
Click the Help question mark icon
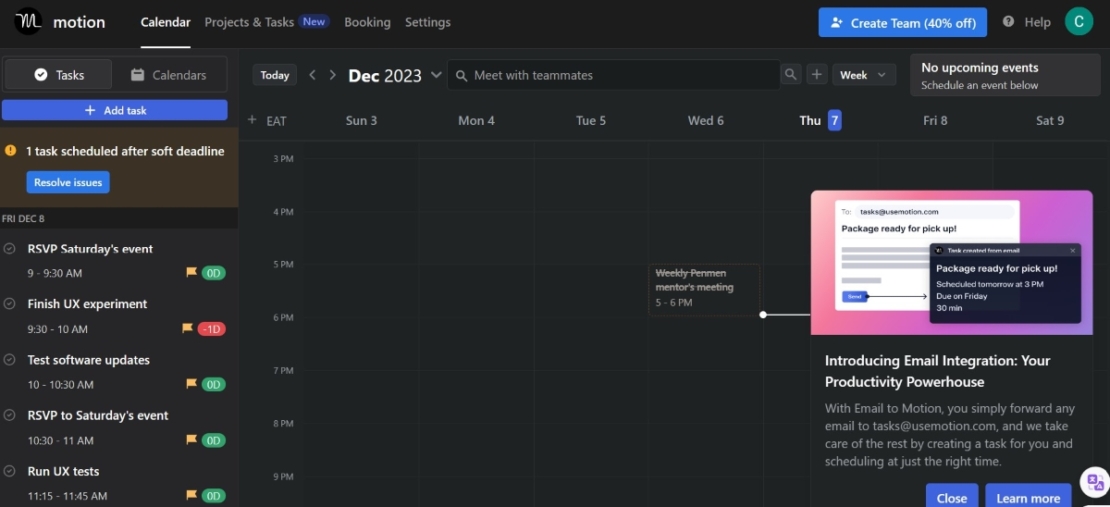(x=1008, y=22)
